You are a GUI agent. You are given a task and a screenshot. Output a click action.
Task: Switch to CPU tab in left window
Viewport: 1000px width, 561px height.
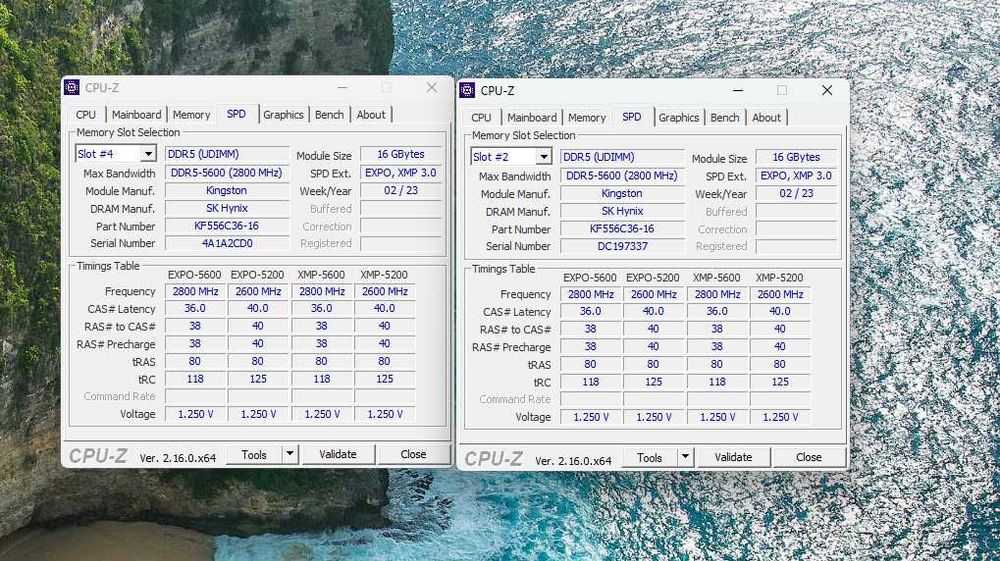point(85,115)
